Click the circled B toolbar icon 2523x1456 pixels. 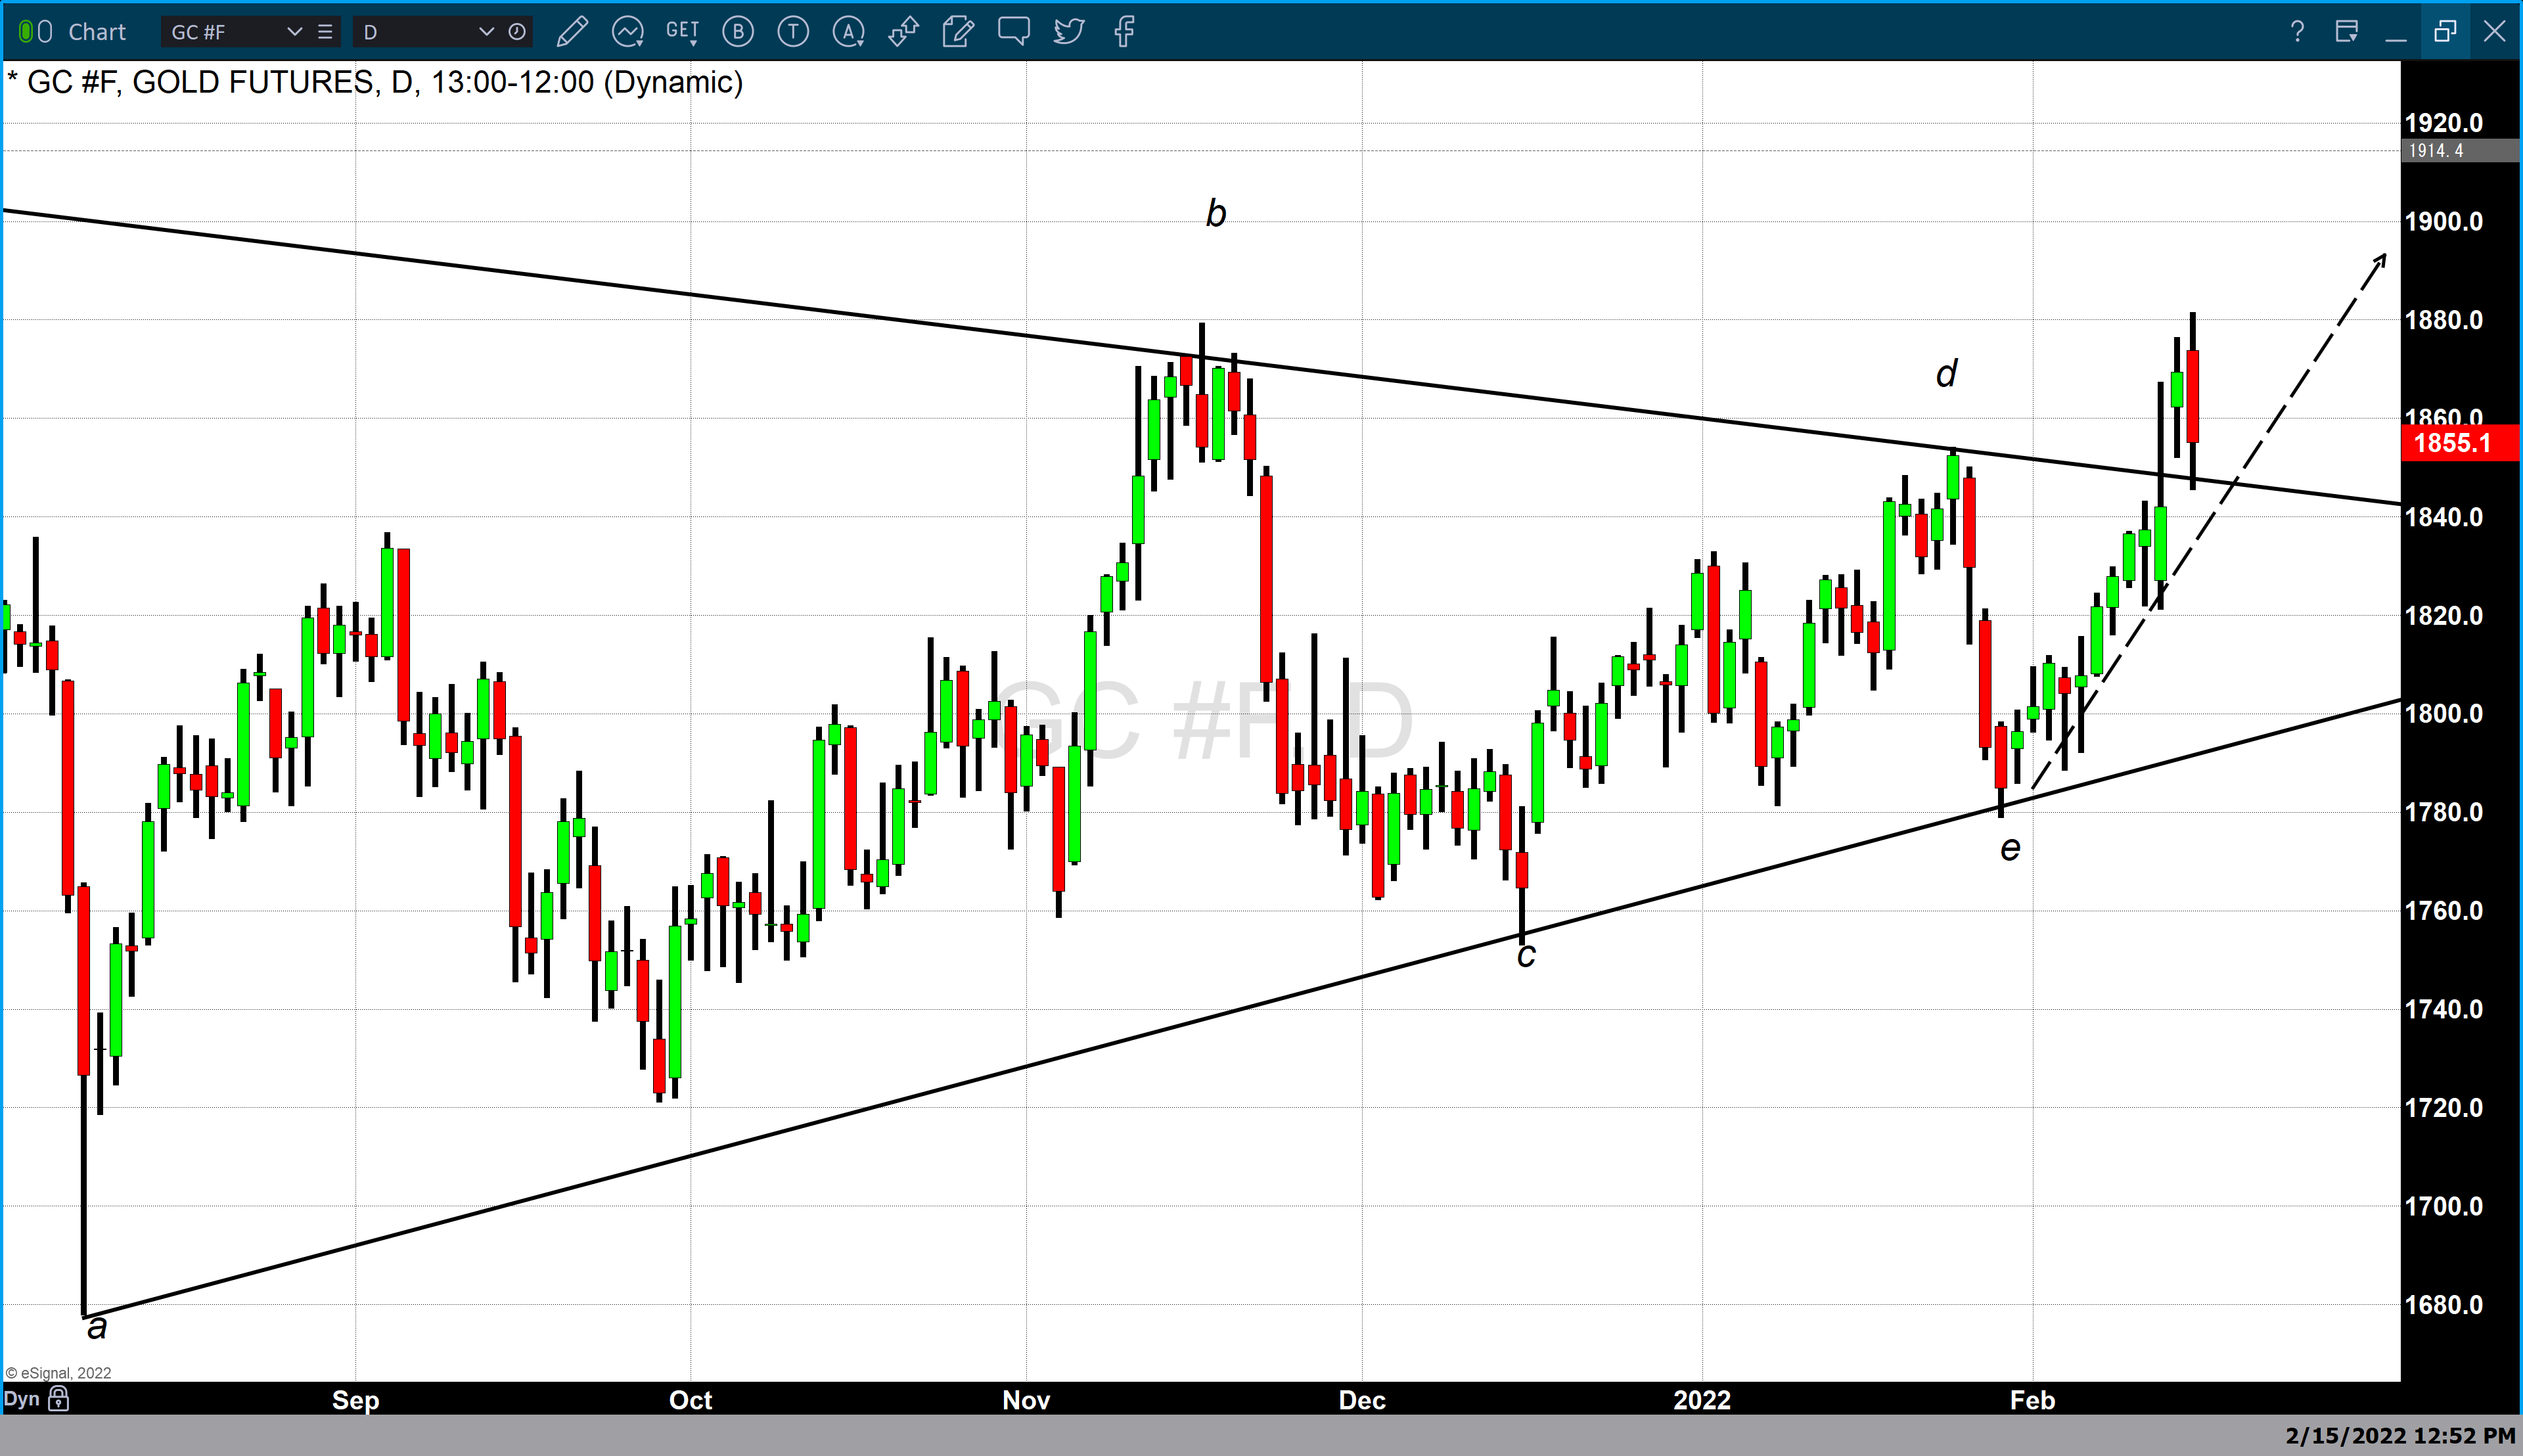coord(738,32)
